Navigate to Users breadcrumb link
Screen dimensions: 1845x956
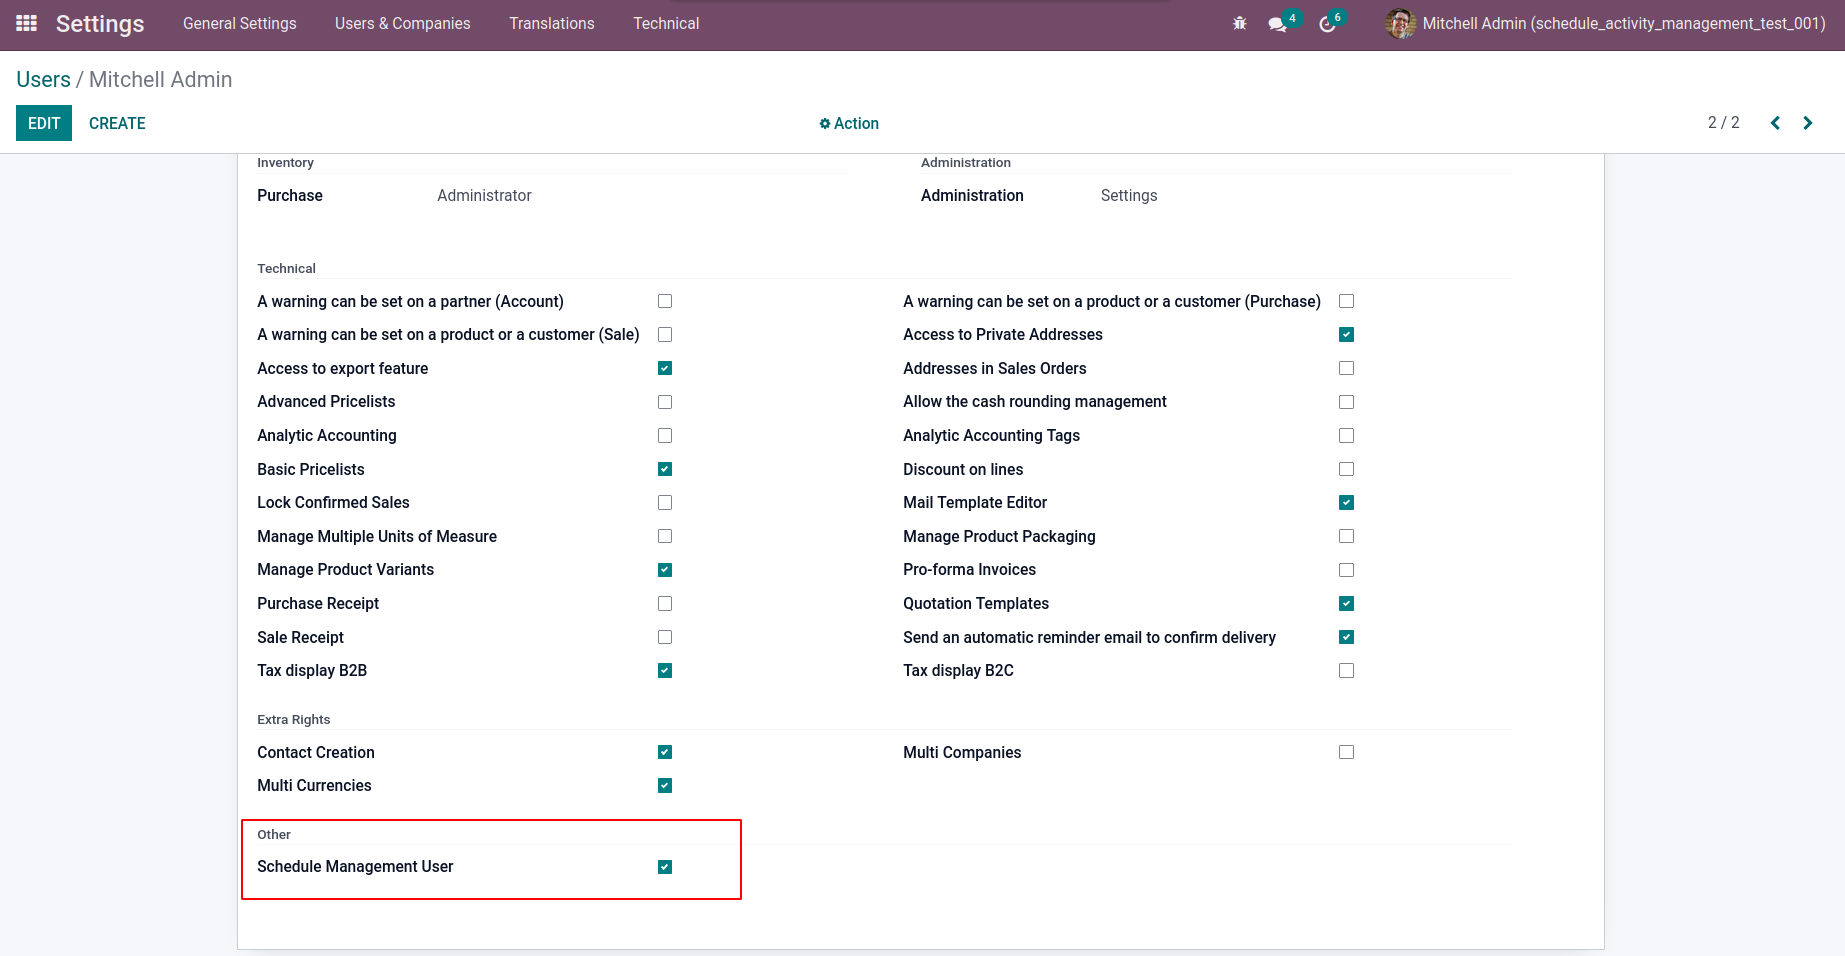[43, 79]
